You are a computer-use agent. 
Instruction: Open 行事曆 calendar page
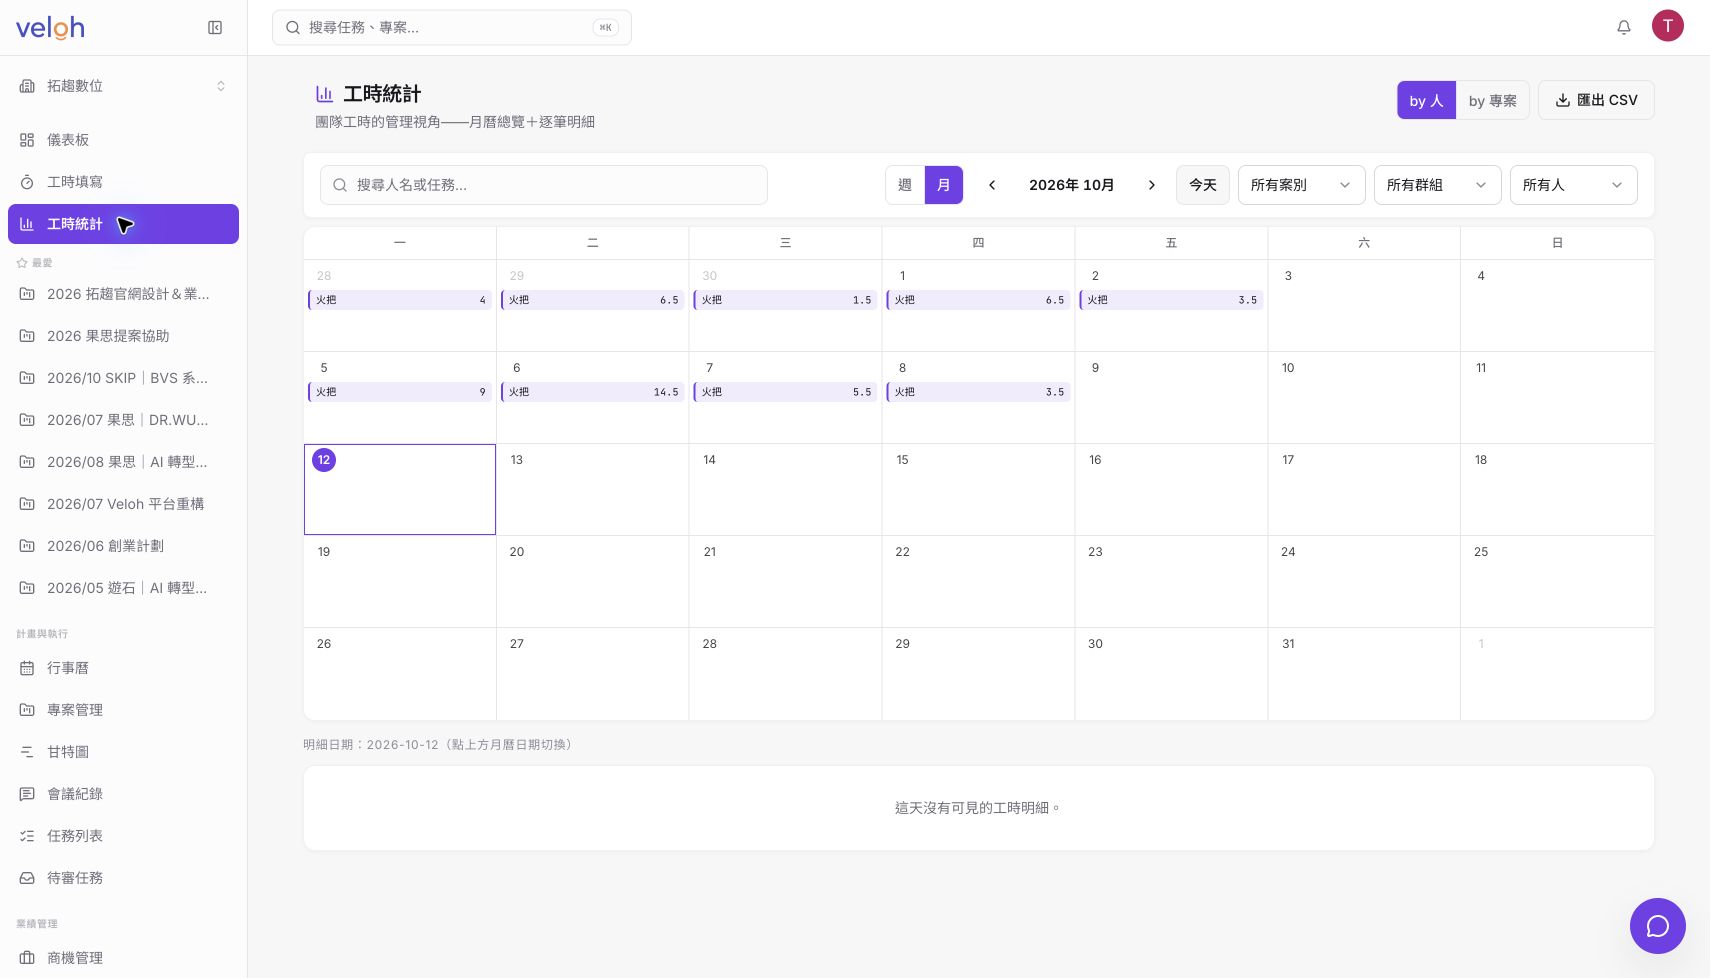point(123,668)
